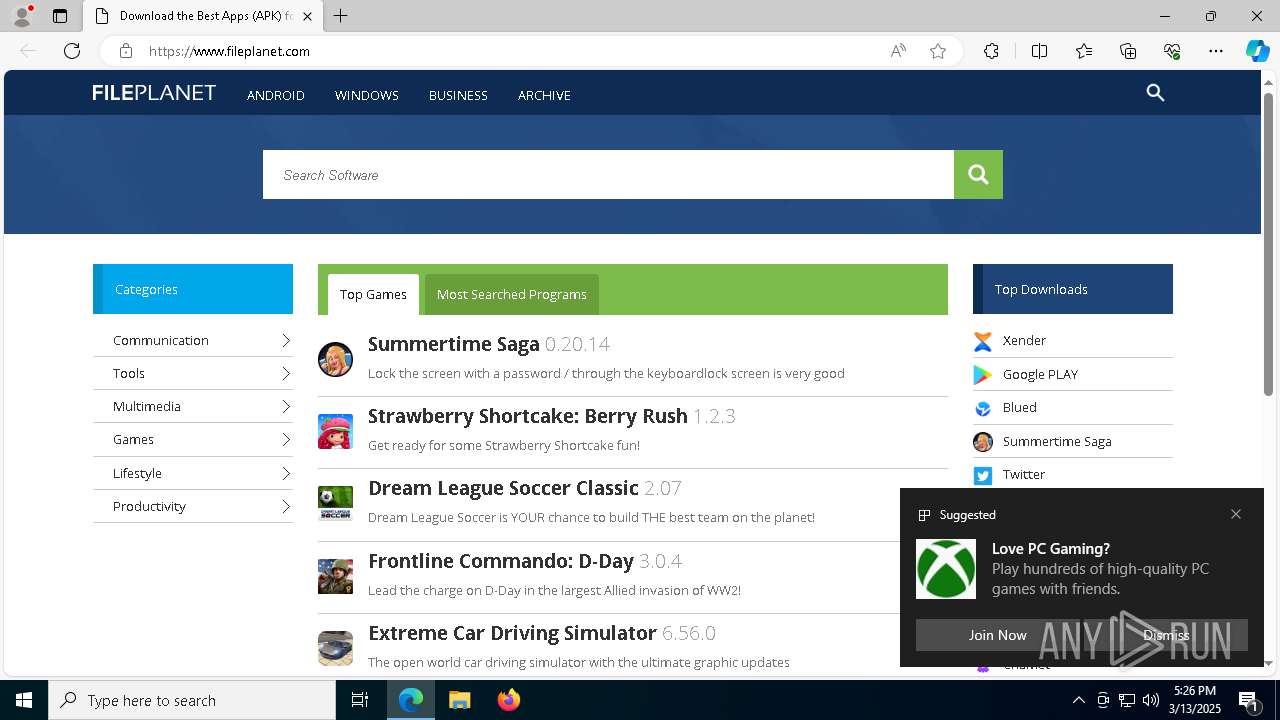Screen dimensions: 1280x720
Task: Click the Twitter icon in Top Downloads
Action: pos(983,475)
